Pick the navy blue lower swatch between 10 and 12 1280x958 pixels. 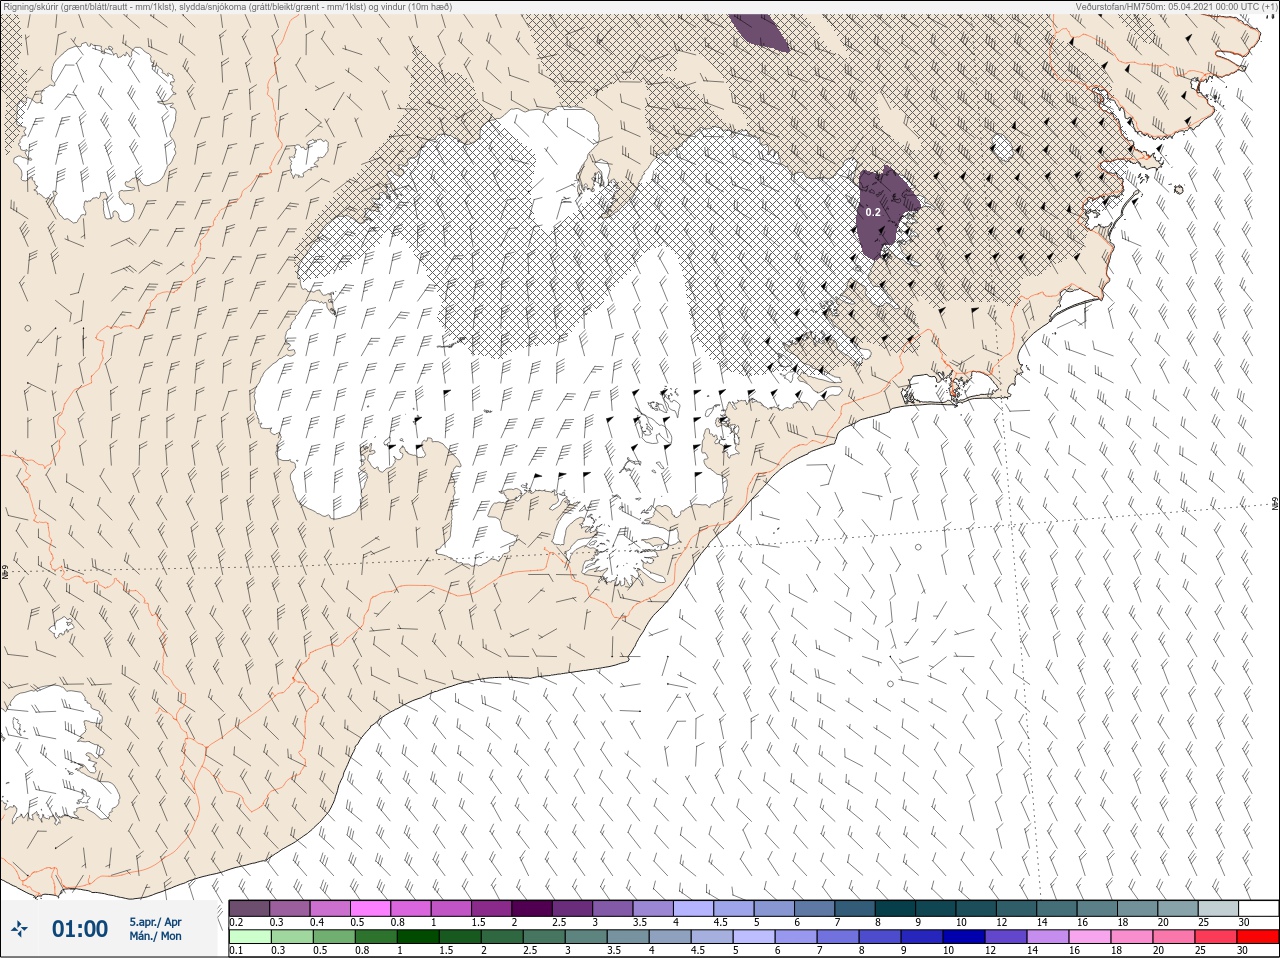coord(962,937)
